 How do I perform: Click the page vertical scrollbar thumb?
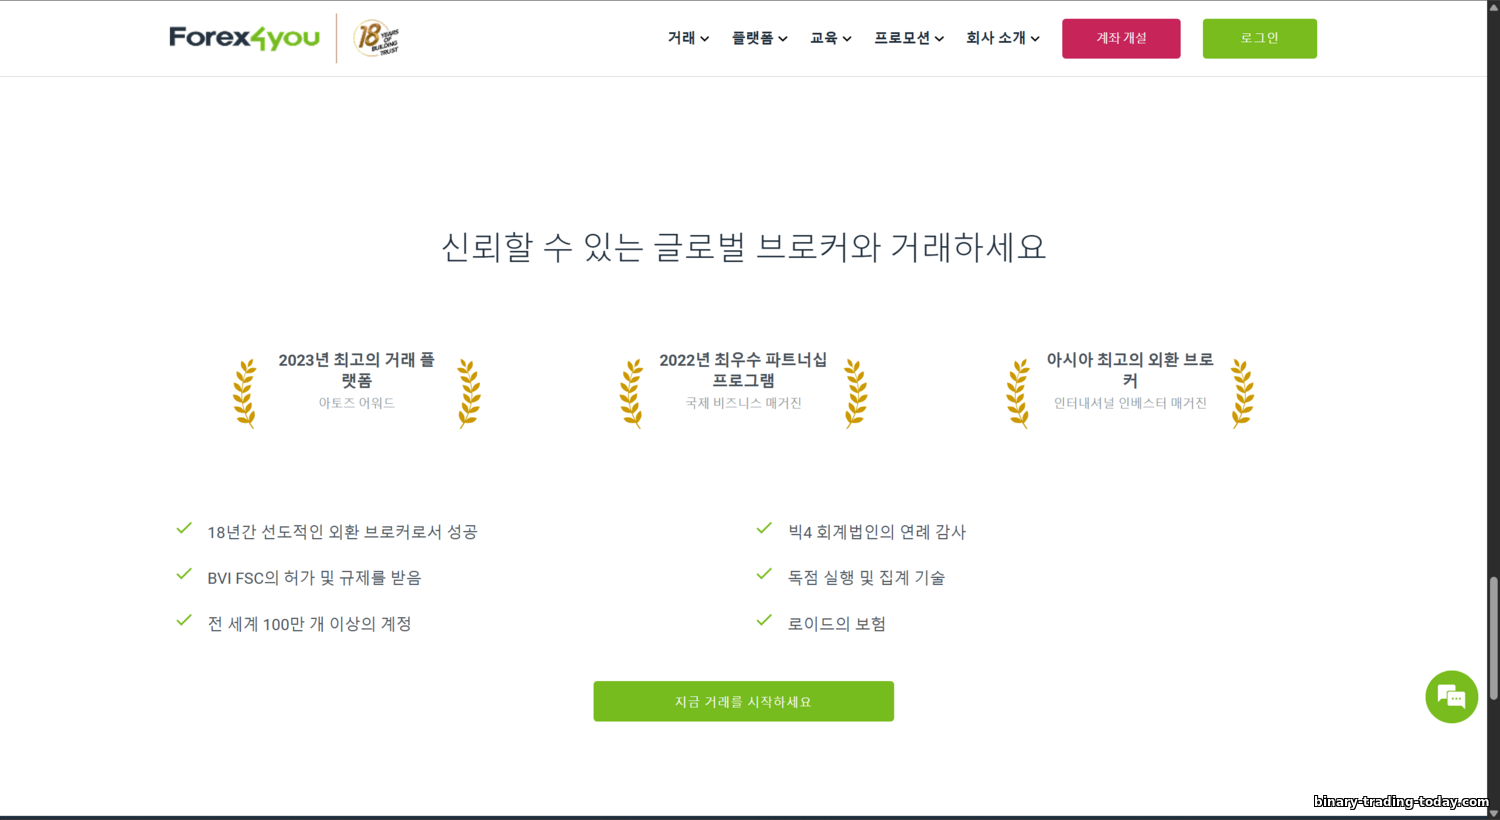click(x=1493, y=637)
